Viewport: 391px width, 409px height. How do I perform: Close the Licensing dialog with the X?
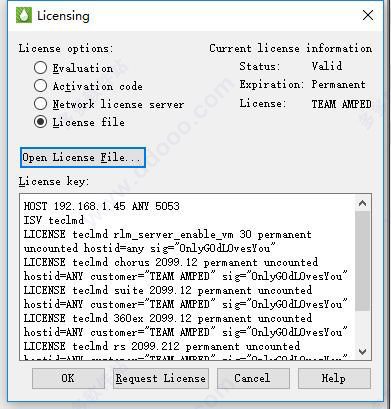(x=368, y=15)
